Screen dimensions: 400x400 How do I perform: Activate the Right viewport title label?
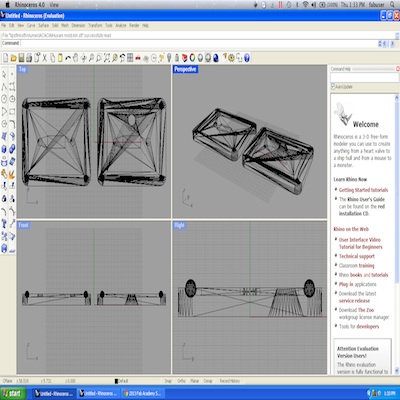click(179, 225)
